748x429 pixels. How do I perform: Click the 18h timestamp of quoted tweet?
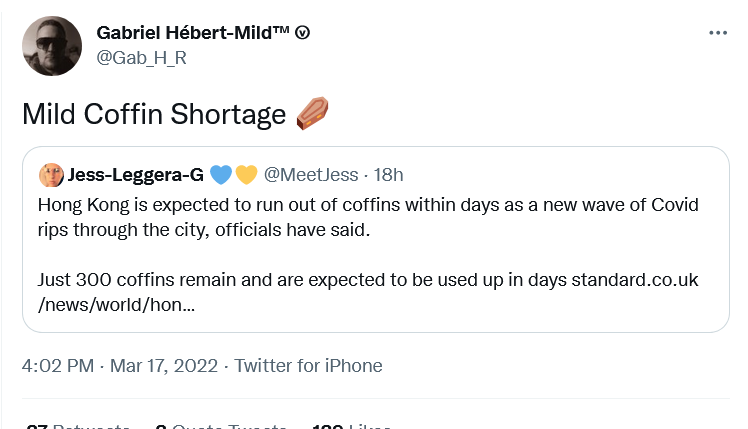[x=388, y=175]
